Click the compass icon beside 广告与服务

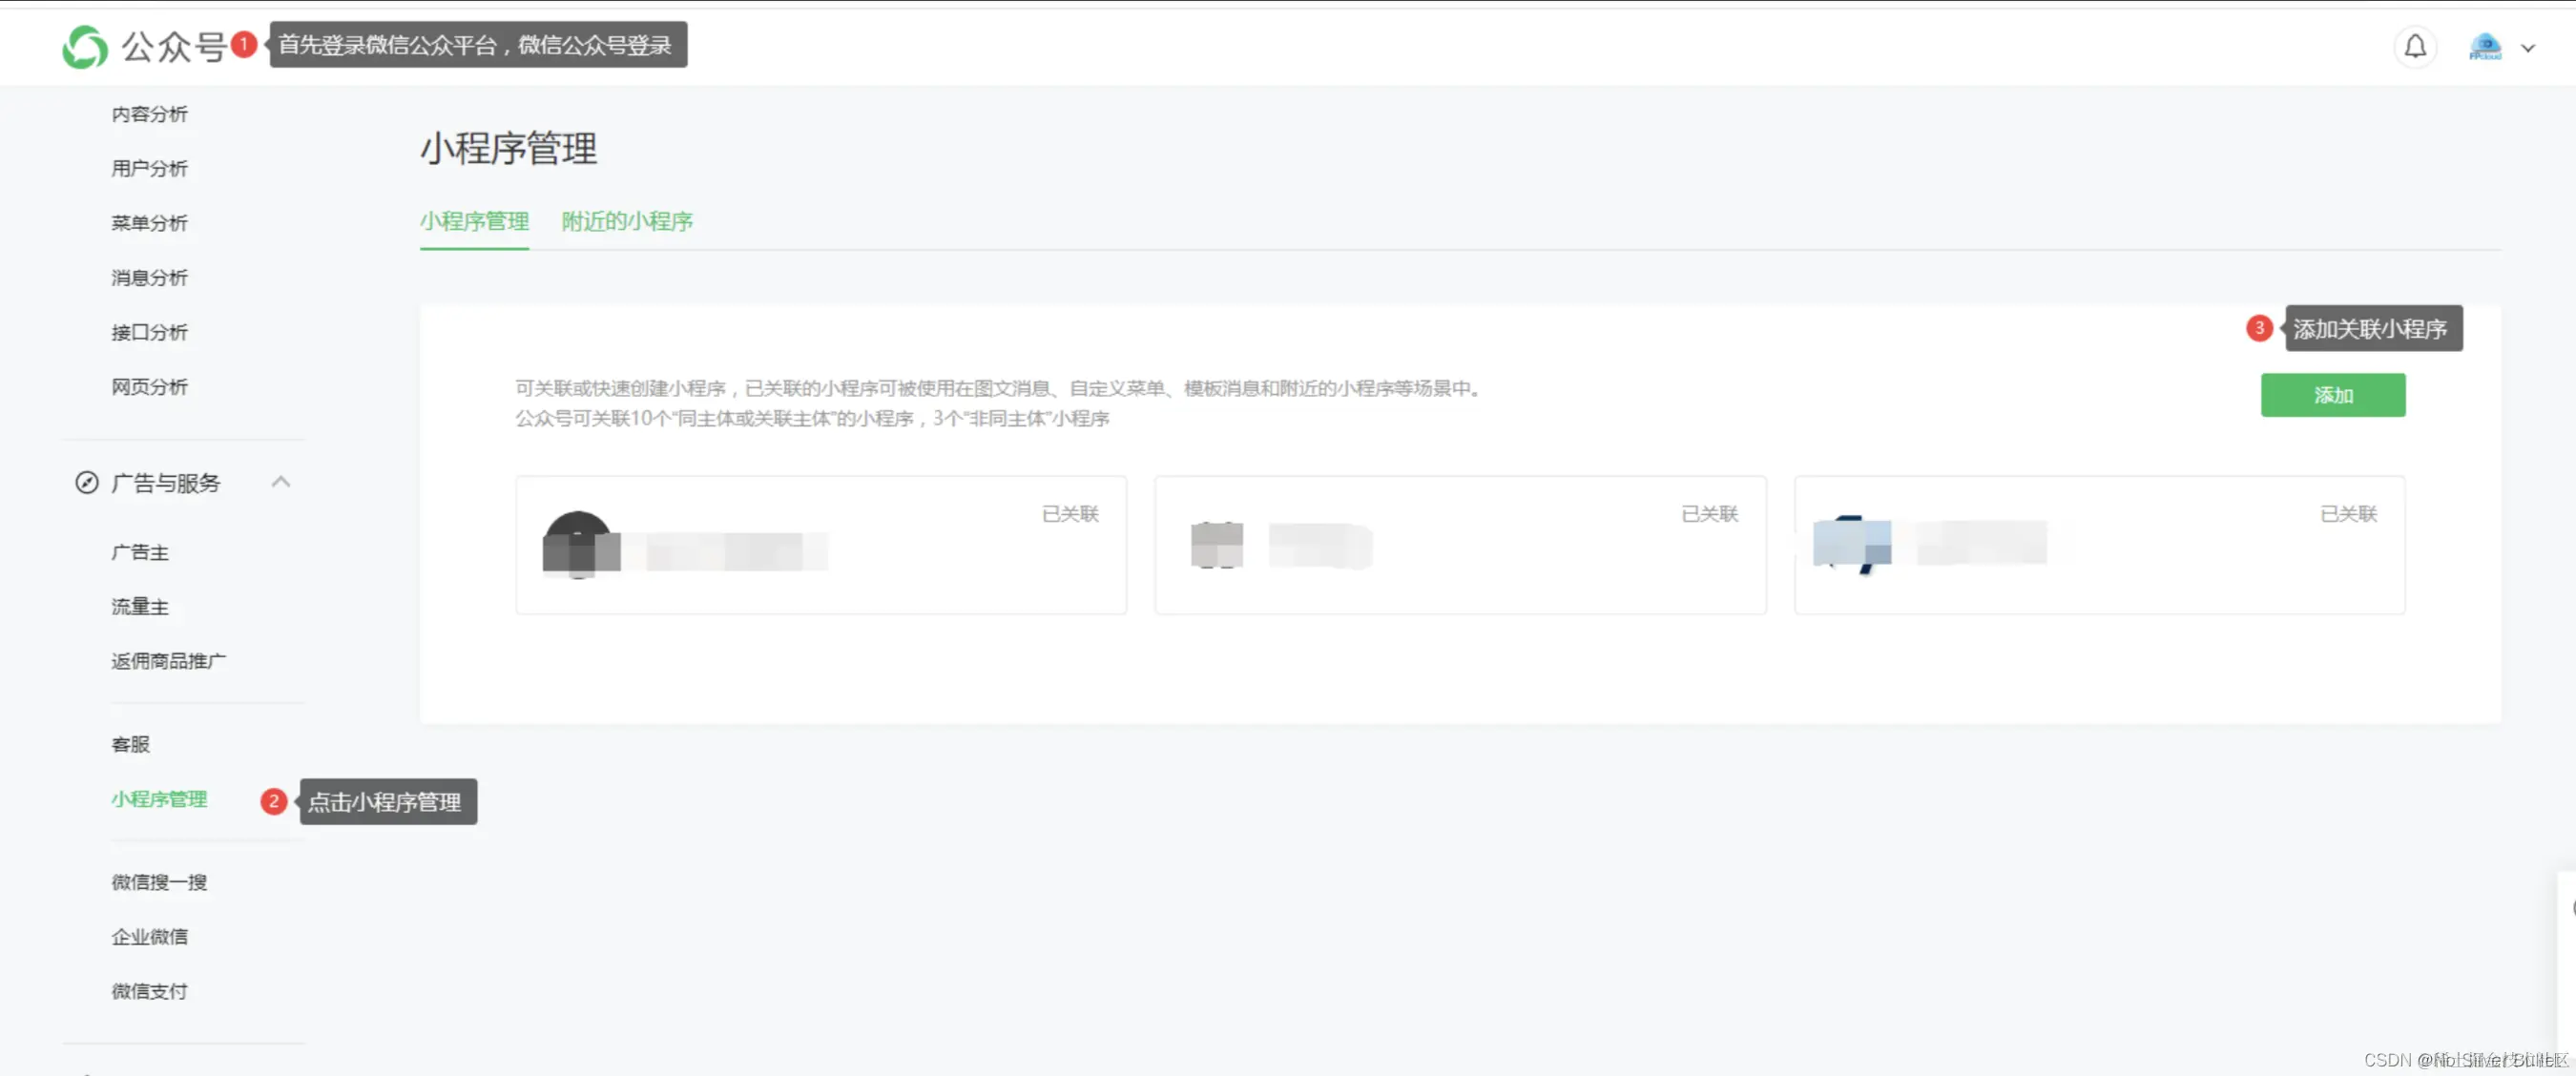[x=87, y=483]
